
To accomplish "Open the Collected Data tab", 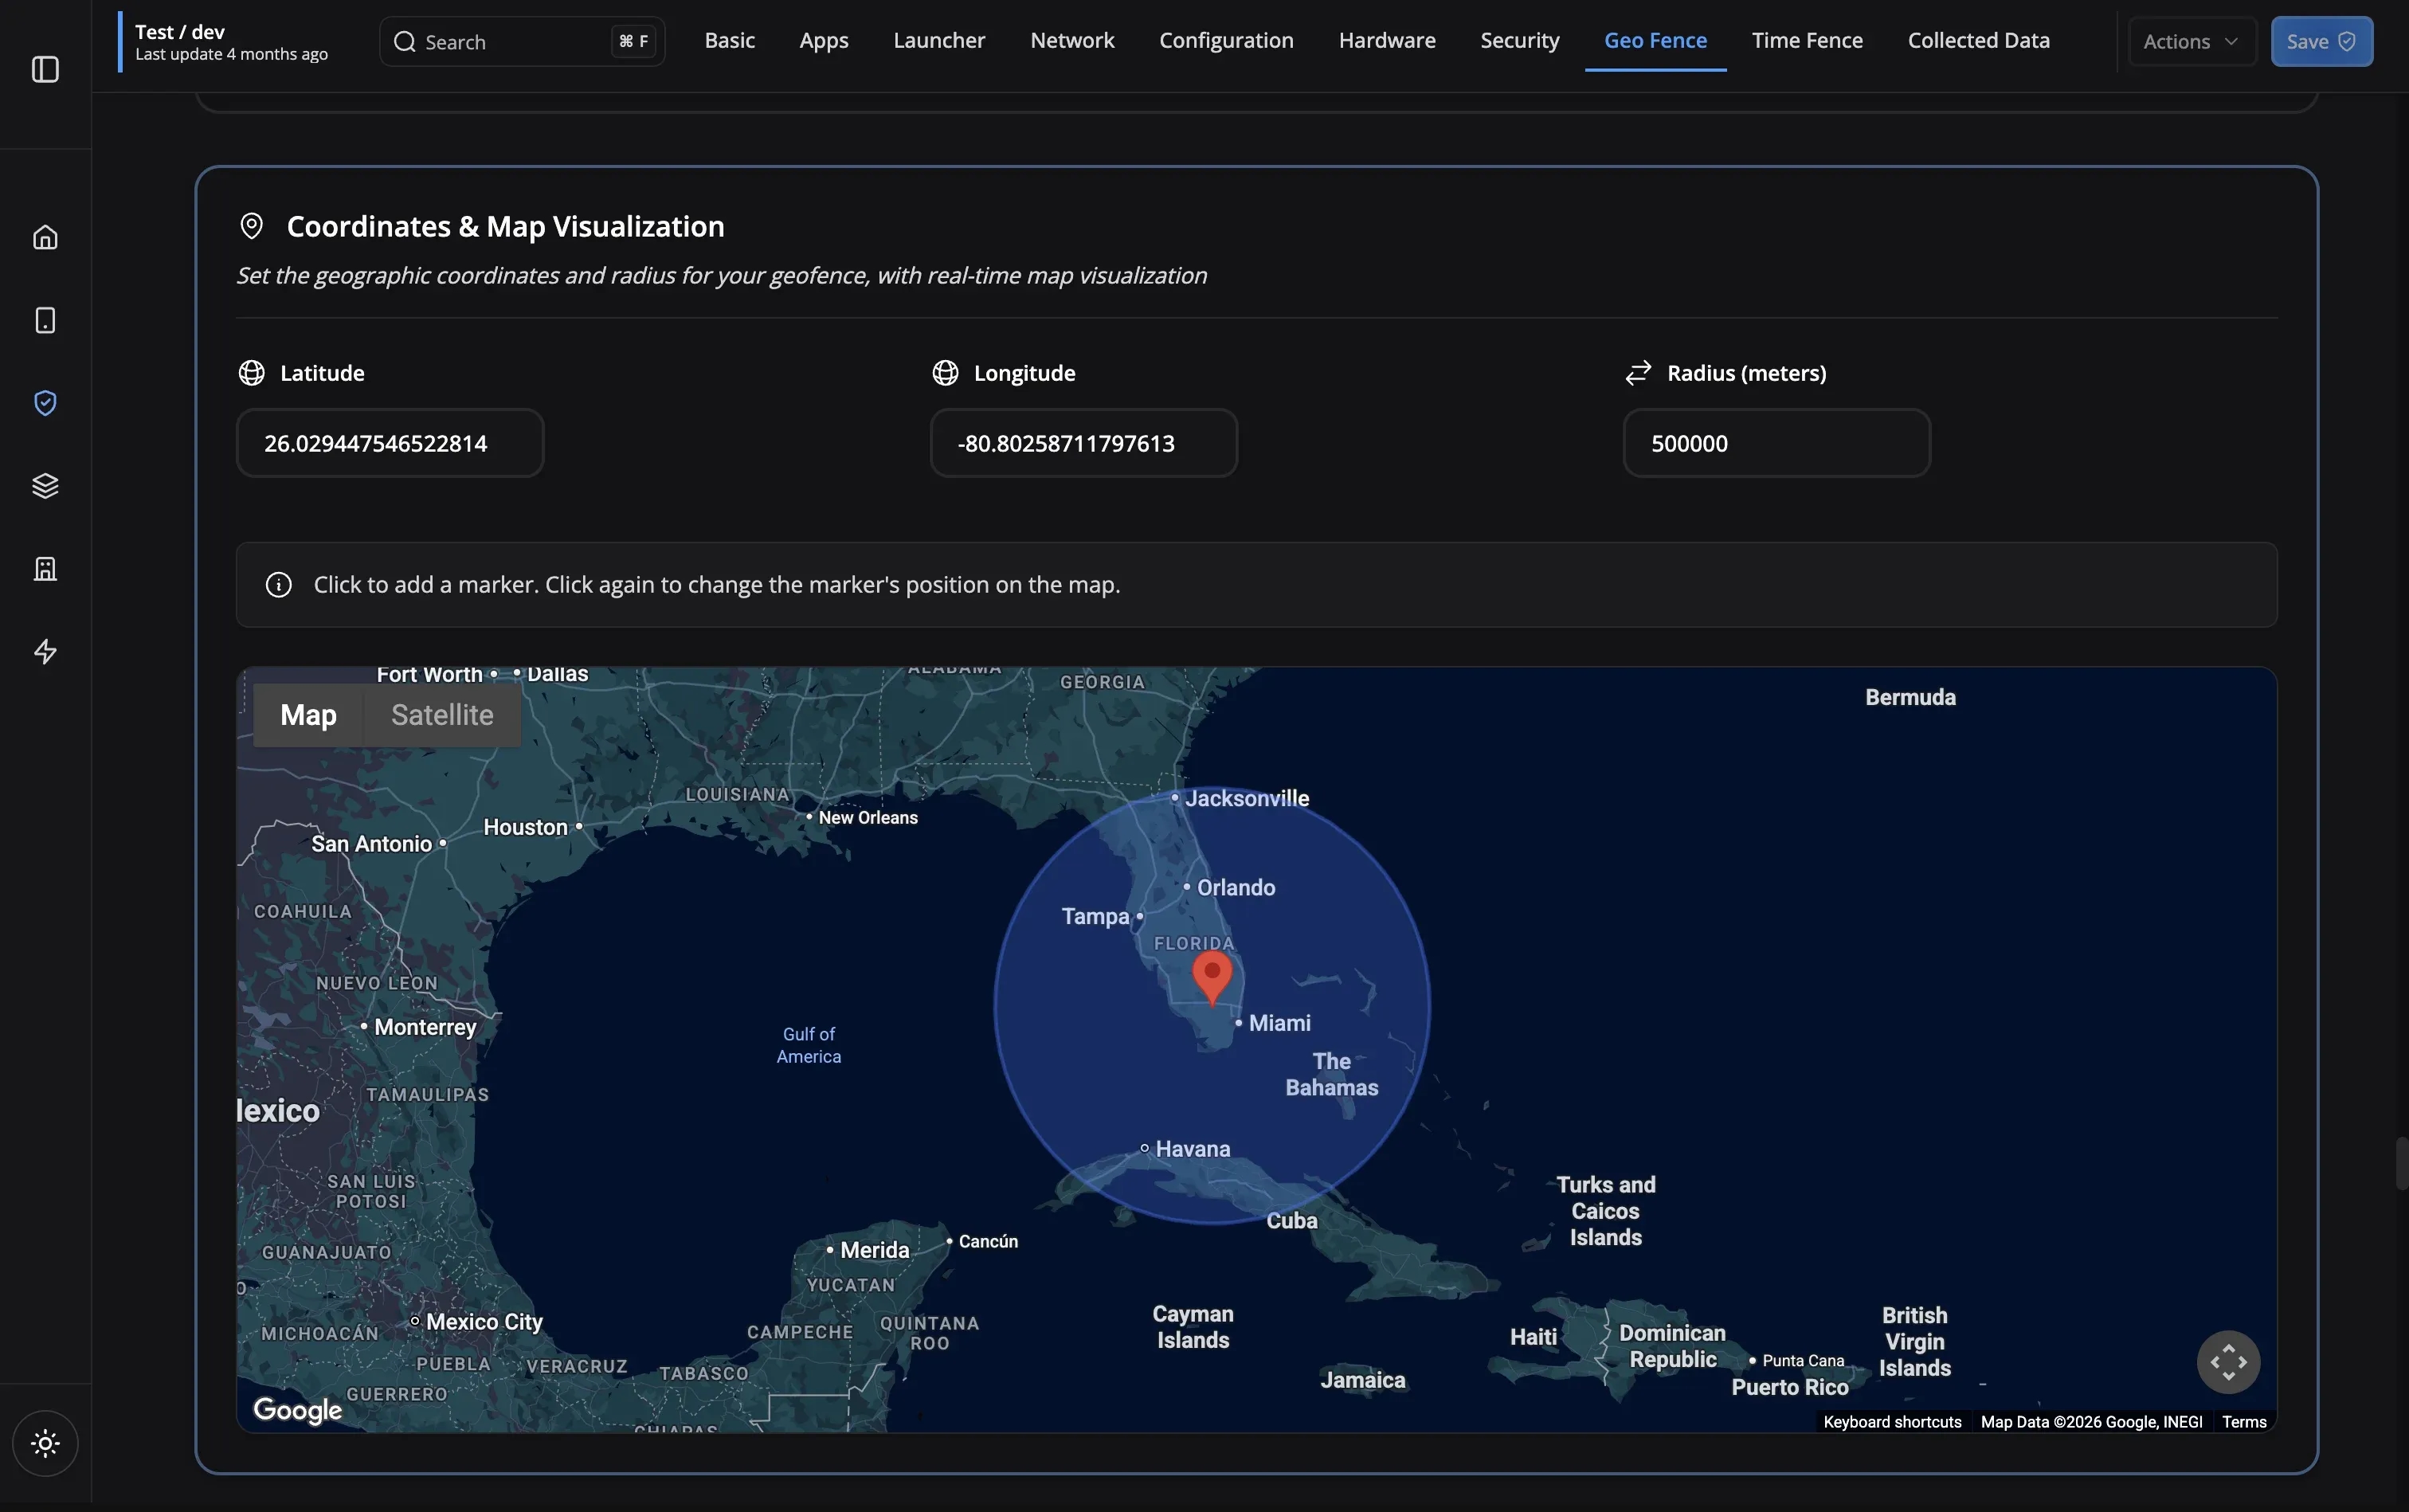I will (x=1978, y=41).
